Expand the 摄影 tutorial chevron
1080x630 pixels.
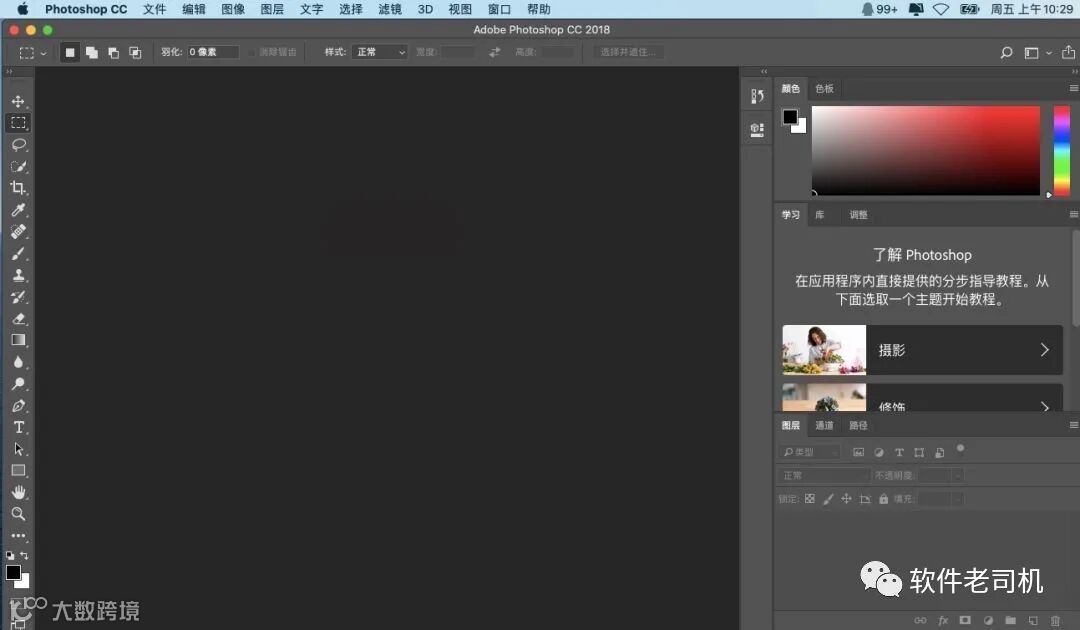1045,350
